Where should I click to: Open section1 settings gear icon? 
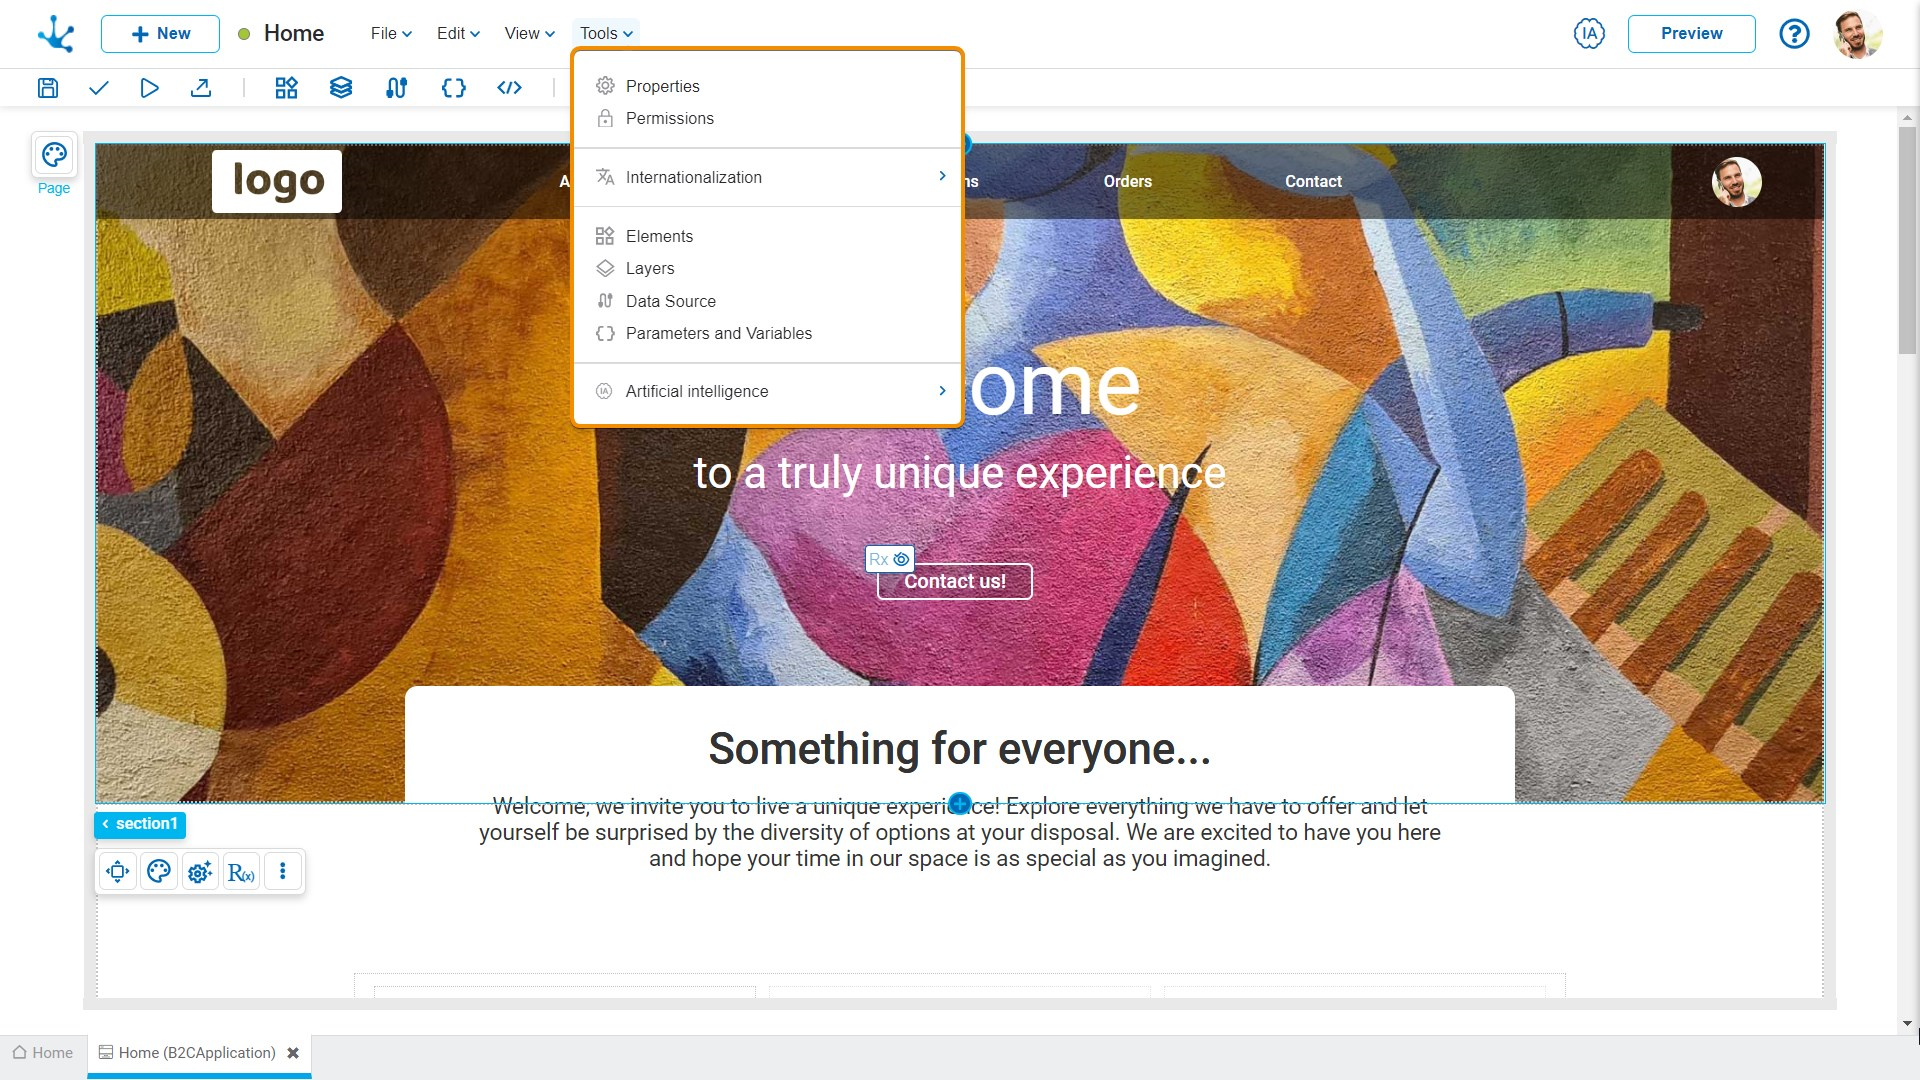(x=200, y=872)
